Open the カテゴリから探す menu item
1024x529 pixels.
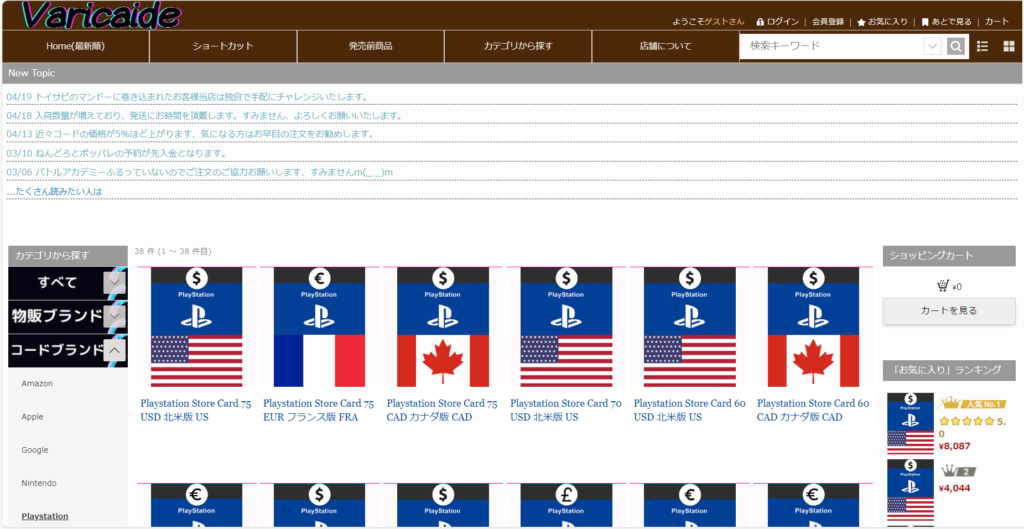(x=519, y=46)
